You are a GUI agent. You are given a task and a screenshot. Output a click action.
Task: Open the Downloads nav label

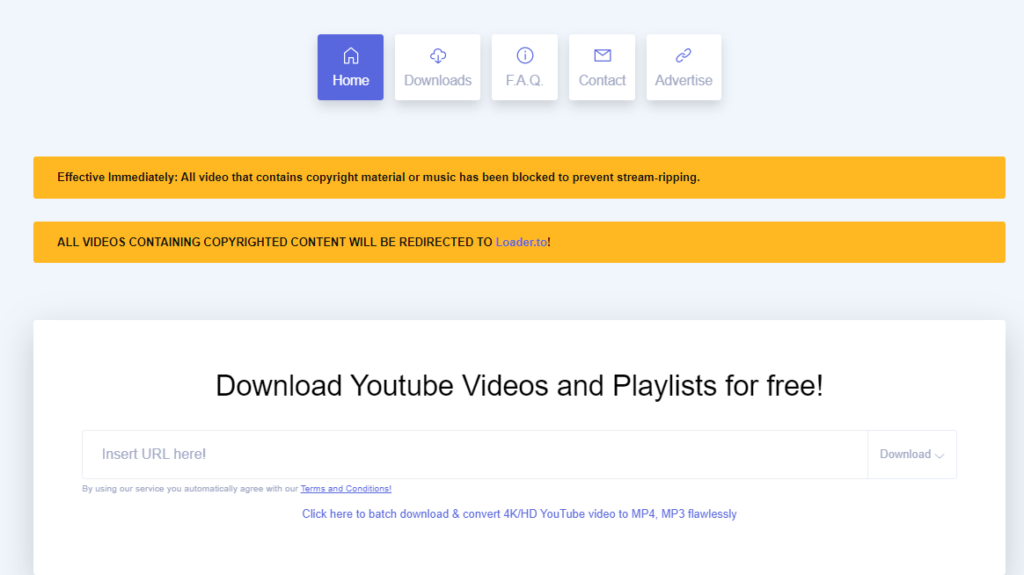(x=437, y=81)
